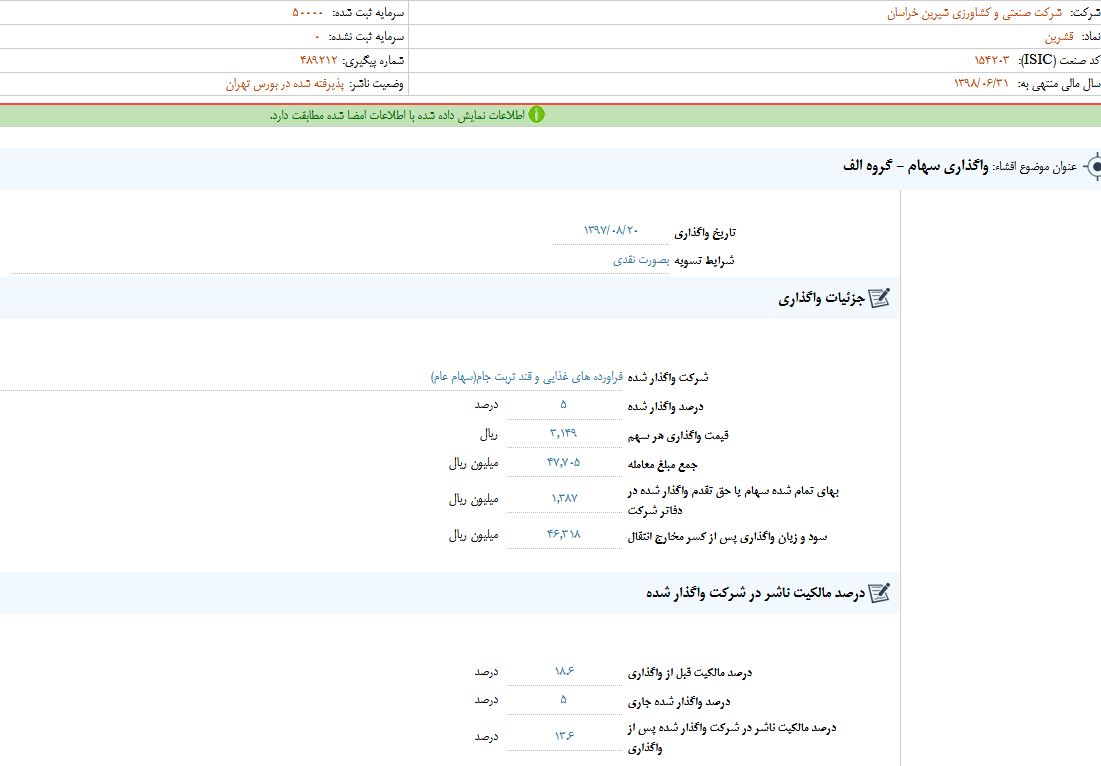Viewport: 1101px width, 766px height.
Task: Click the edit icon beside جزئیات واگذاری
Action: (x=879, y=298)
